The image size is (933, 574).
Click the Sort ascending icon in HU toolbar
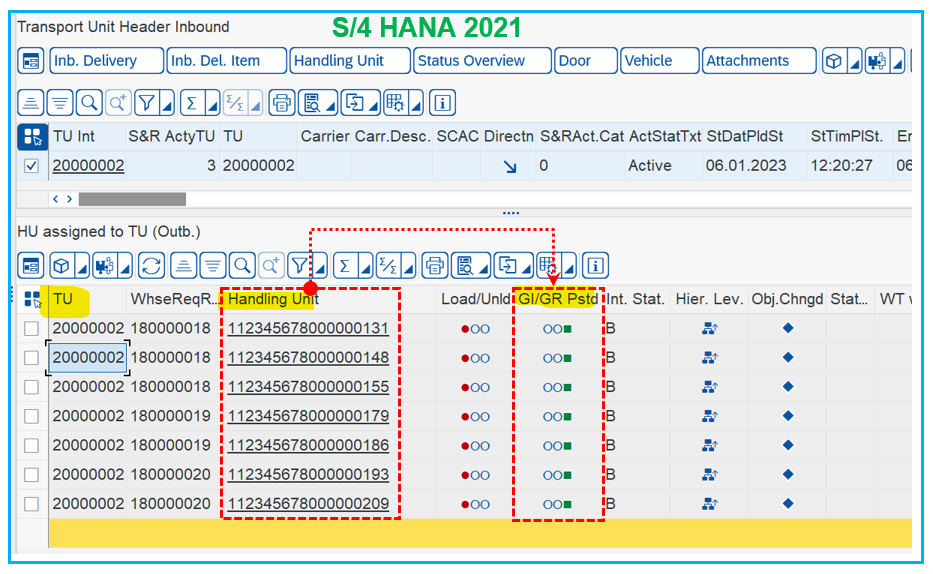182,266
